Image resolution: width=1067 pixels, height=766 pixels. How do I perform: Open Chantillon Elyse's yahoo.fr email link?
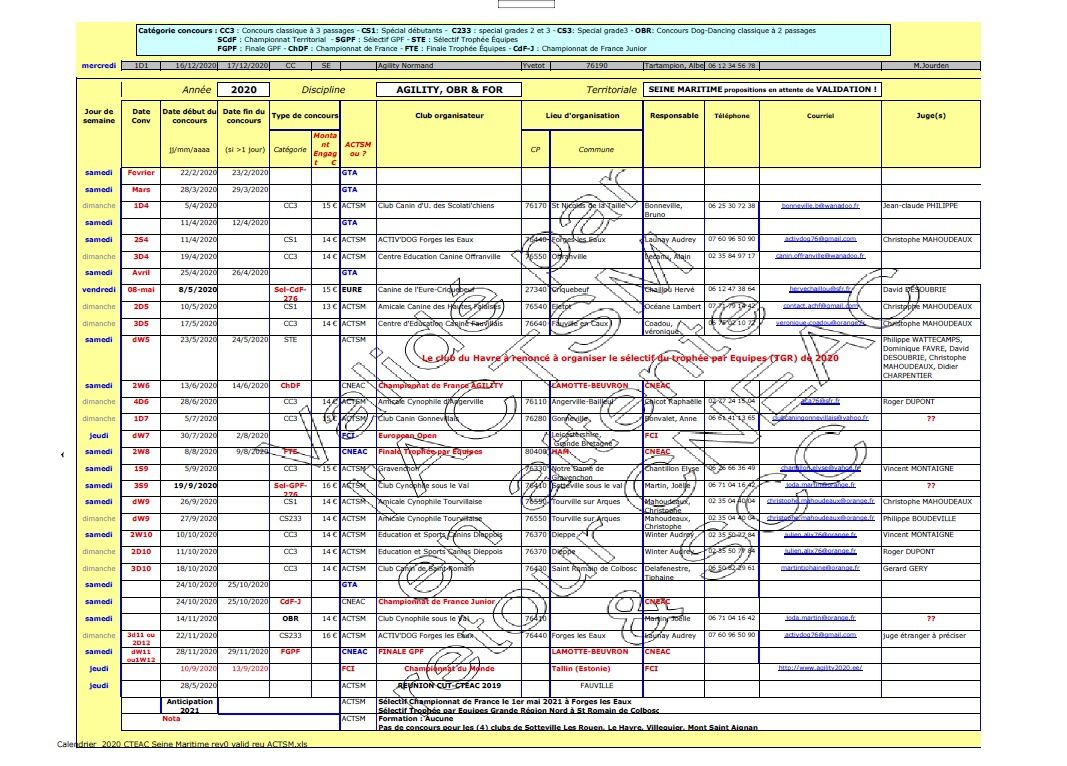pyautogui.click(x=820, y=469)
